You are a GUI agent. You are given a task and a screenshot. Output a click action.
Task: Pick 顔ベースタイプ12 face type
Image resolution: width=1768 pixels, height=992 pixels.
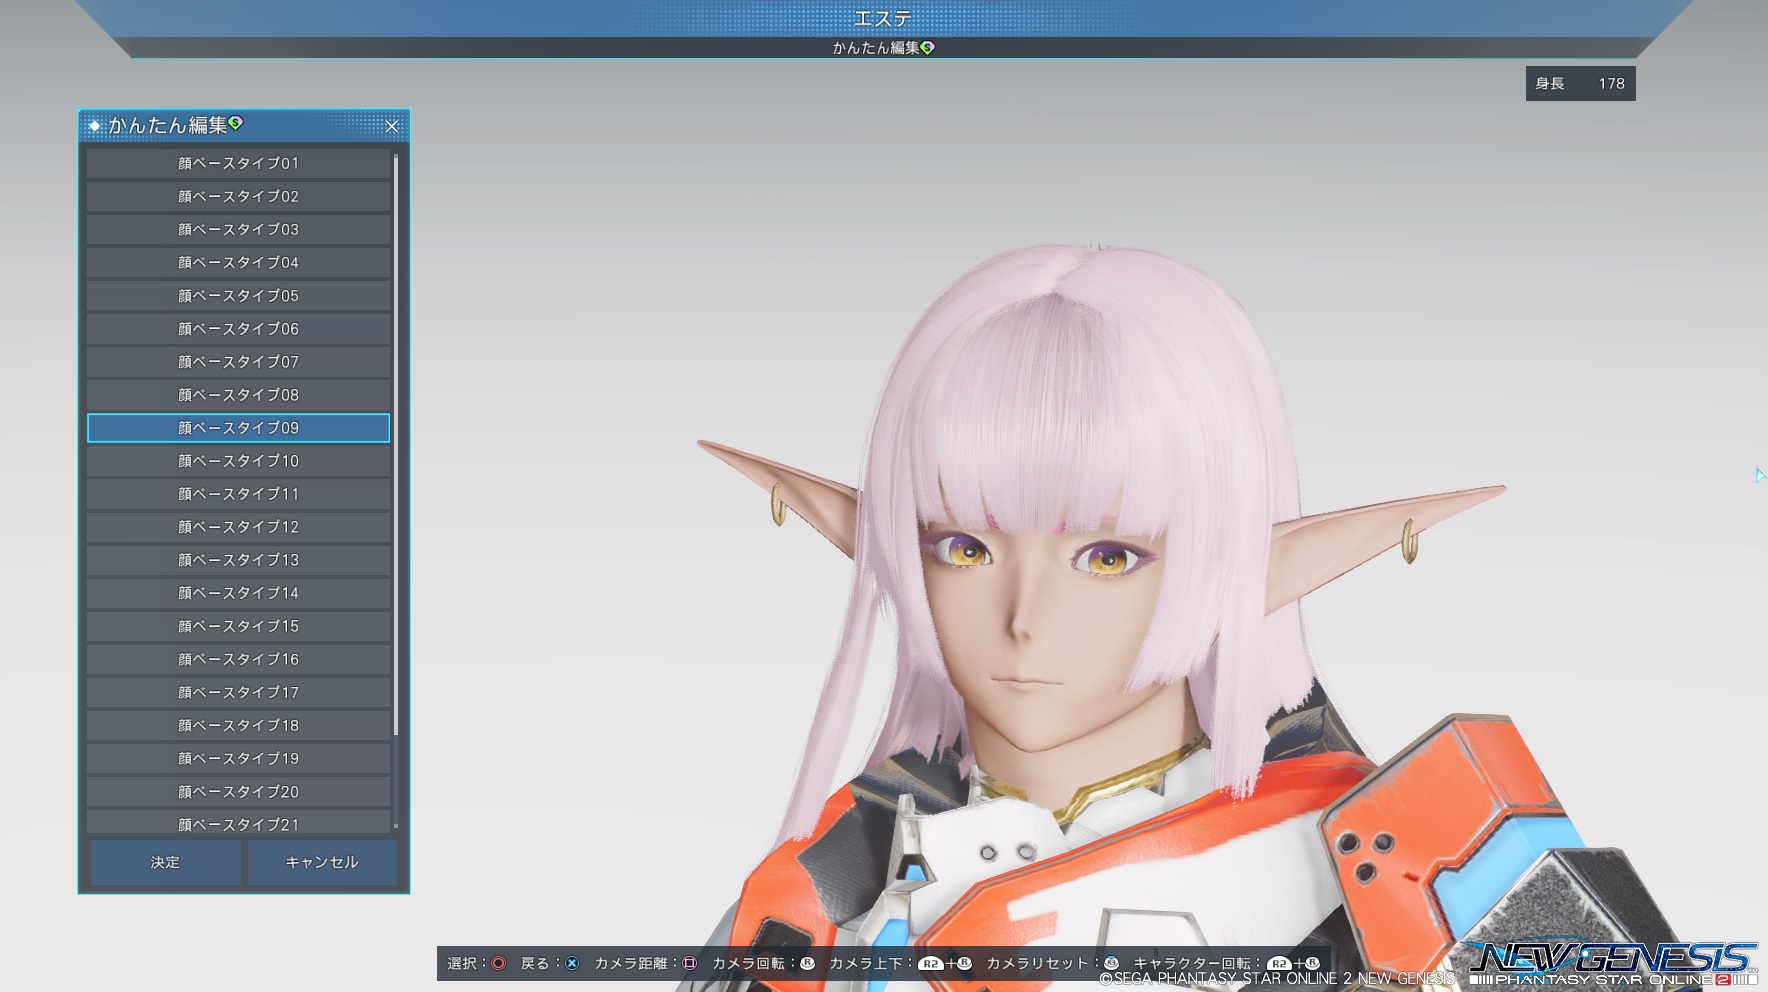tap(238, 527)
